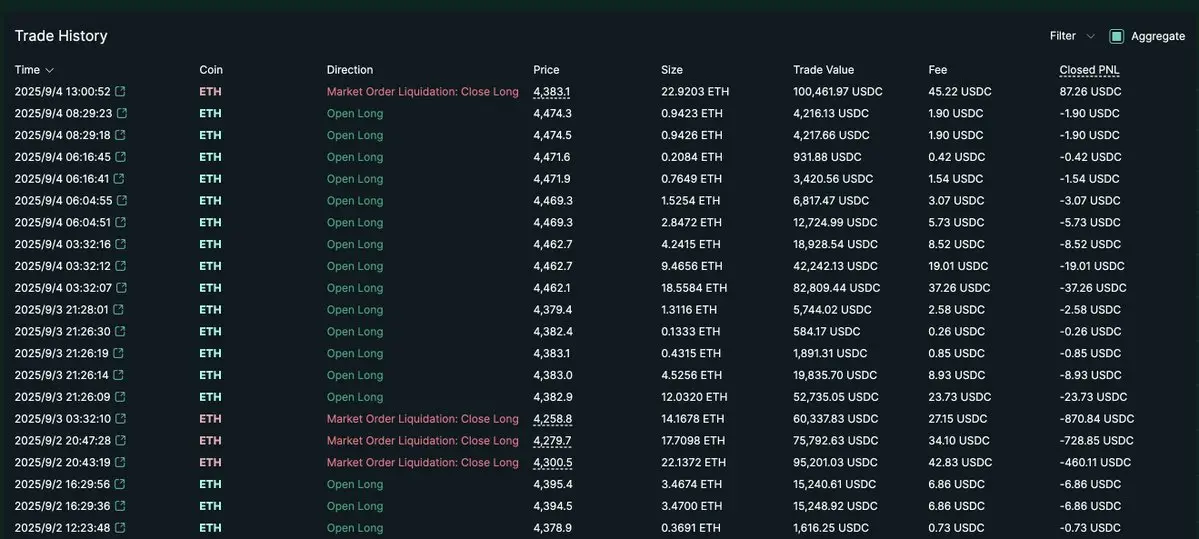This screenshot has height=539, width=1199.
Task: Click trade value 584.17 USDC
Action: (x=827, y=332)
